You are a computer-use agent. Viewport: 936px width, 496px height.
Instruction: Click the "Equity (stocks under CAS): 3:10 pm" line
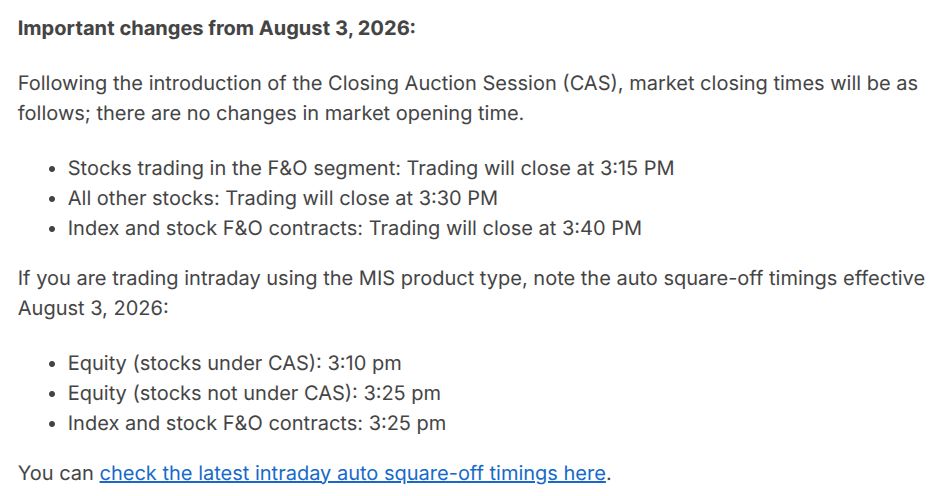click(235, 363)
